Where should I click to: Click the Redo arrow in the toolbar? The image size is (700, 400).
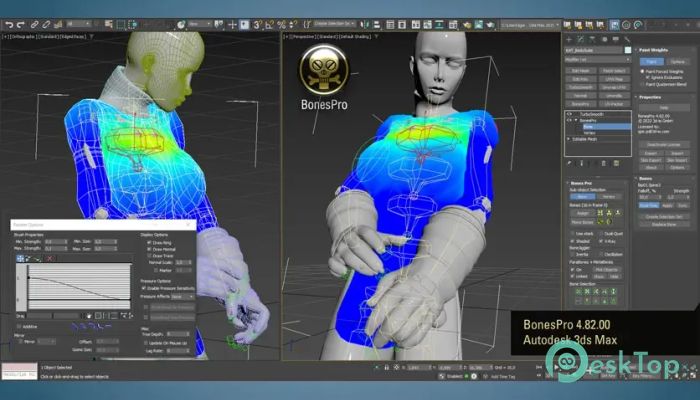click(20, 25)
